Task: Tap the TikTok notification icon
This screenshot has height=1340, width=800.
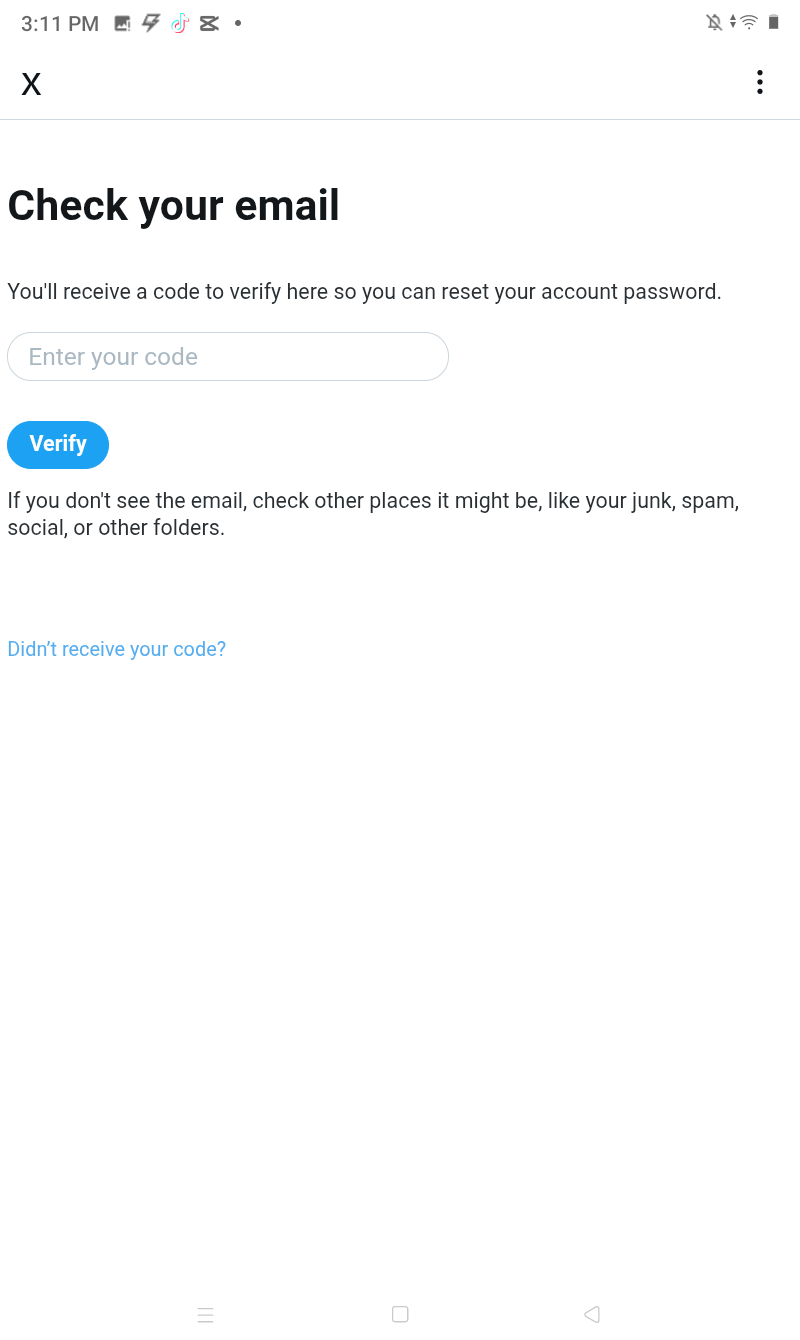Action: point(180,23)
